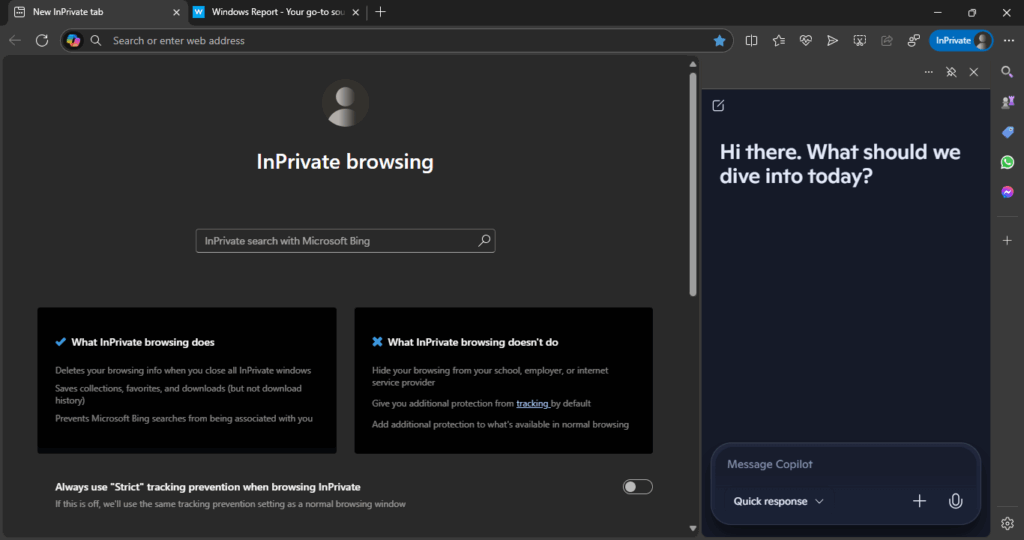Click 'Prevents Microsoft Bing searches' text
Image resolution: width=1024 pixels, height=540 pixels.
pos(184,419)
